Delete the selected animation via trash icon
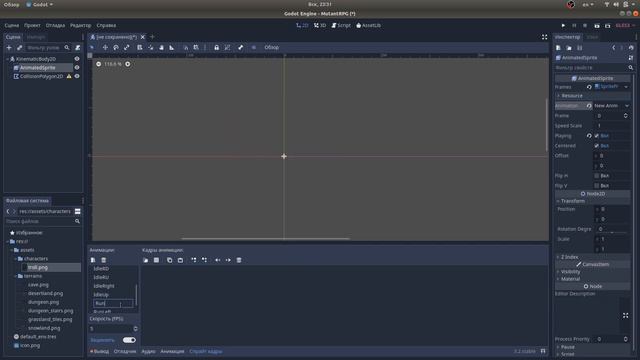Viewport: 640px width, 360px height. pyautogui.click(x=104, y=260)
